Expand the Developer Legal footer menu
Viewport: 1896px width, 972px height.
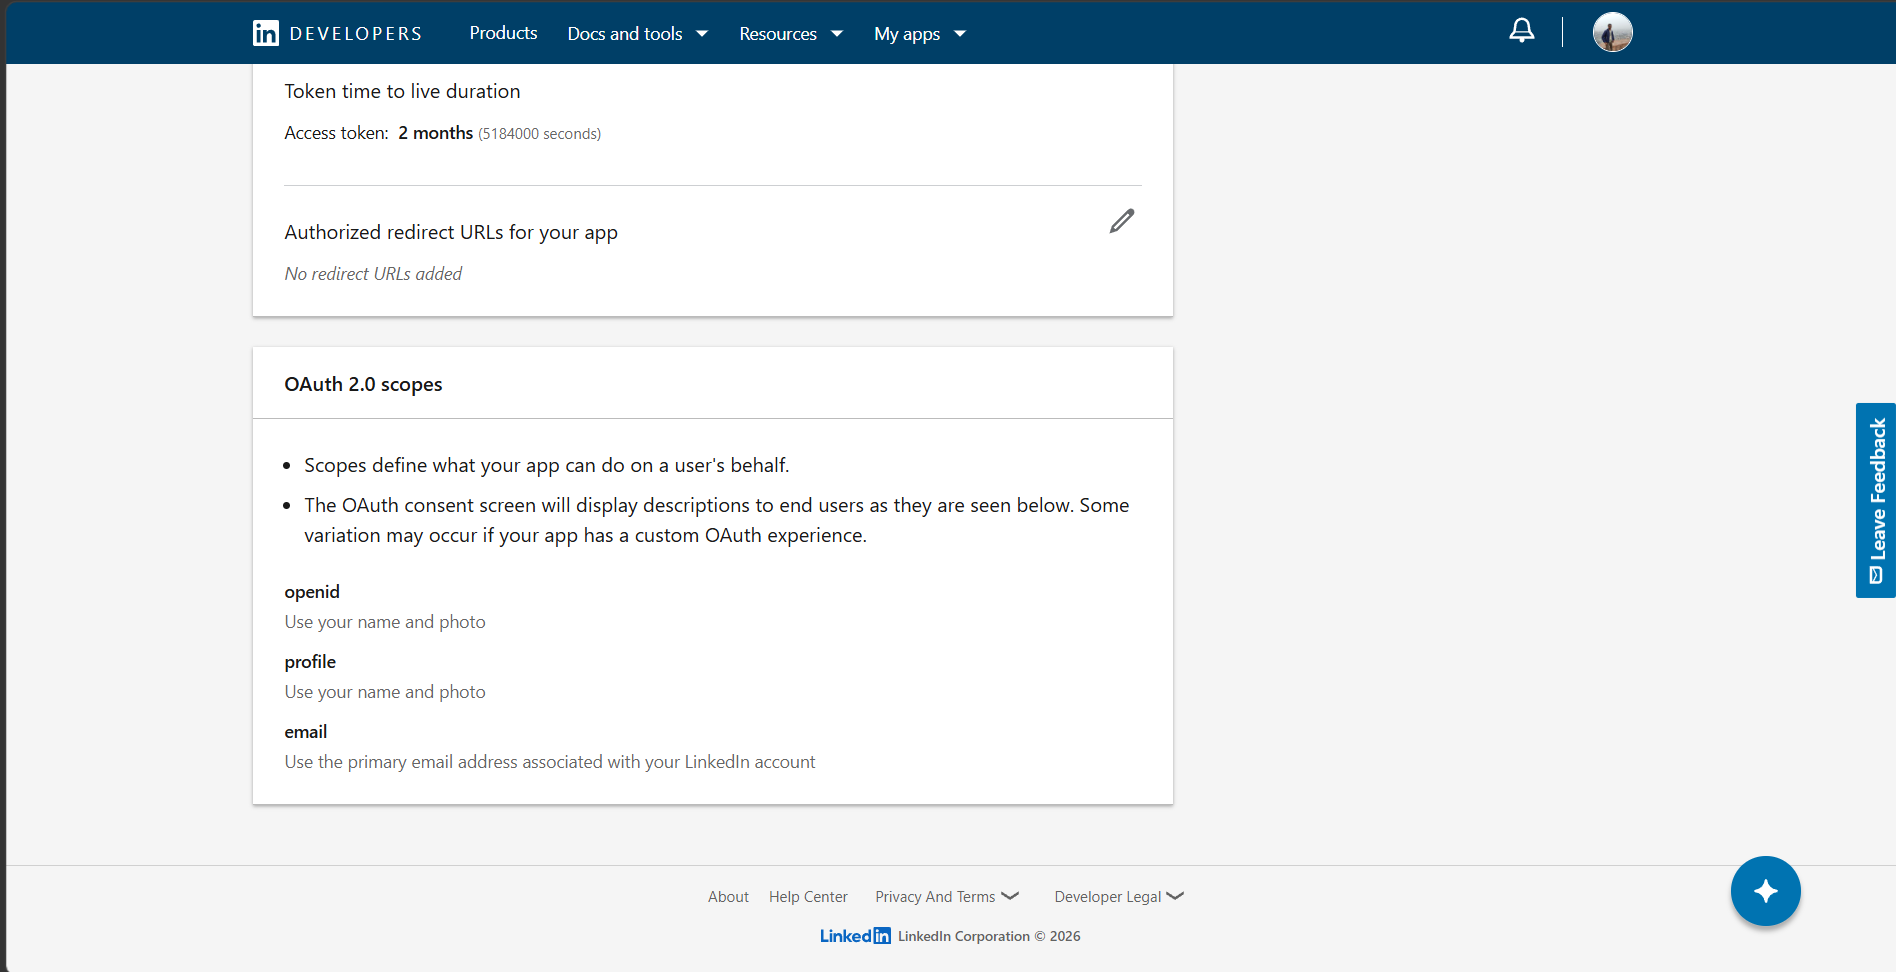[x=1119, y=897]
